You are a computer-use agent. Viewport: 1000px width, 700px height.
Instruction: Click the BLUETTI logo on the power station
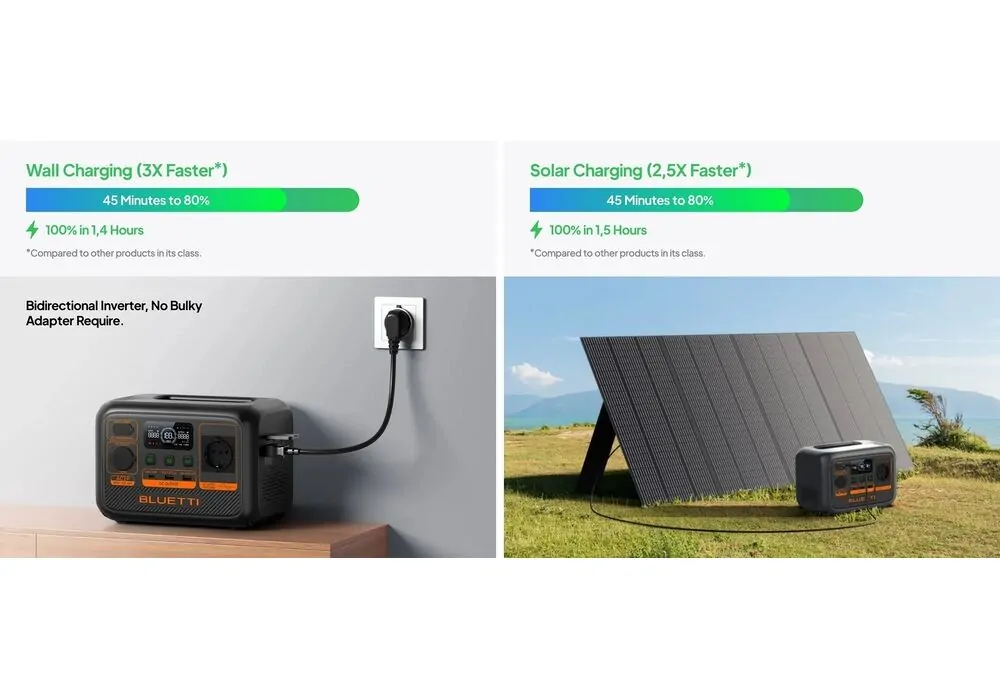point(169,500)
